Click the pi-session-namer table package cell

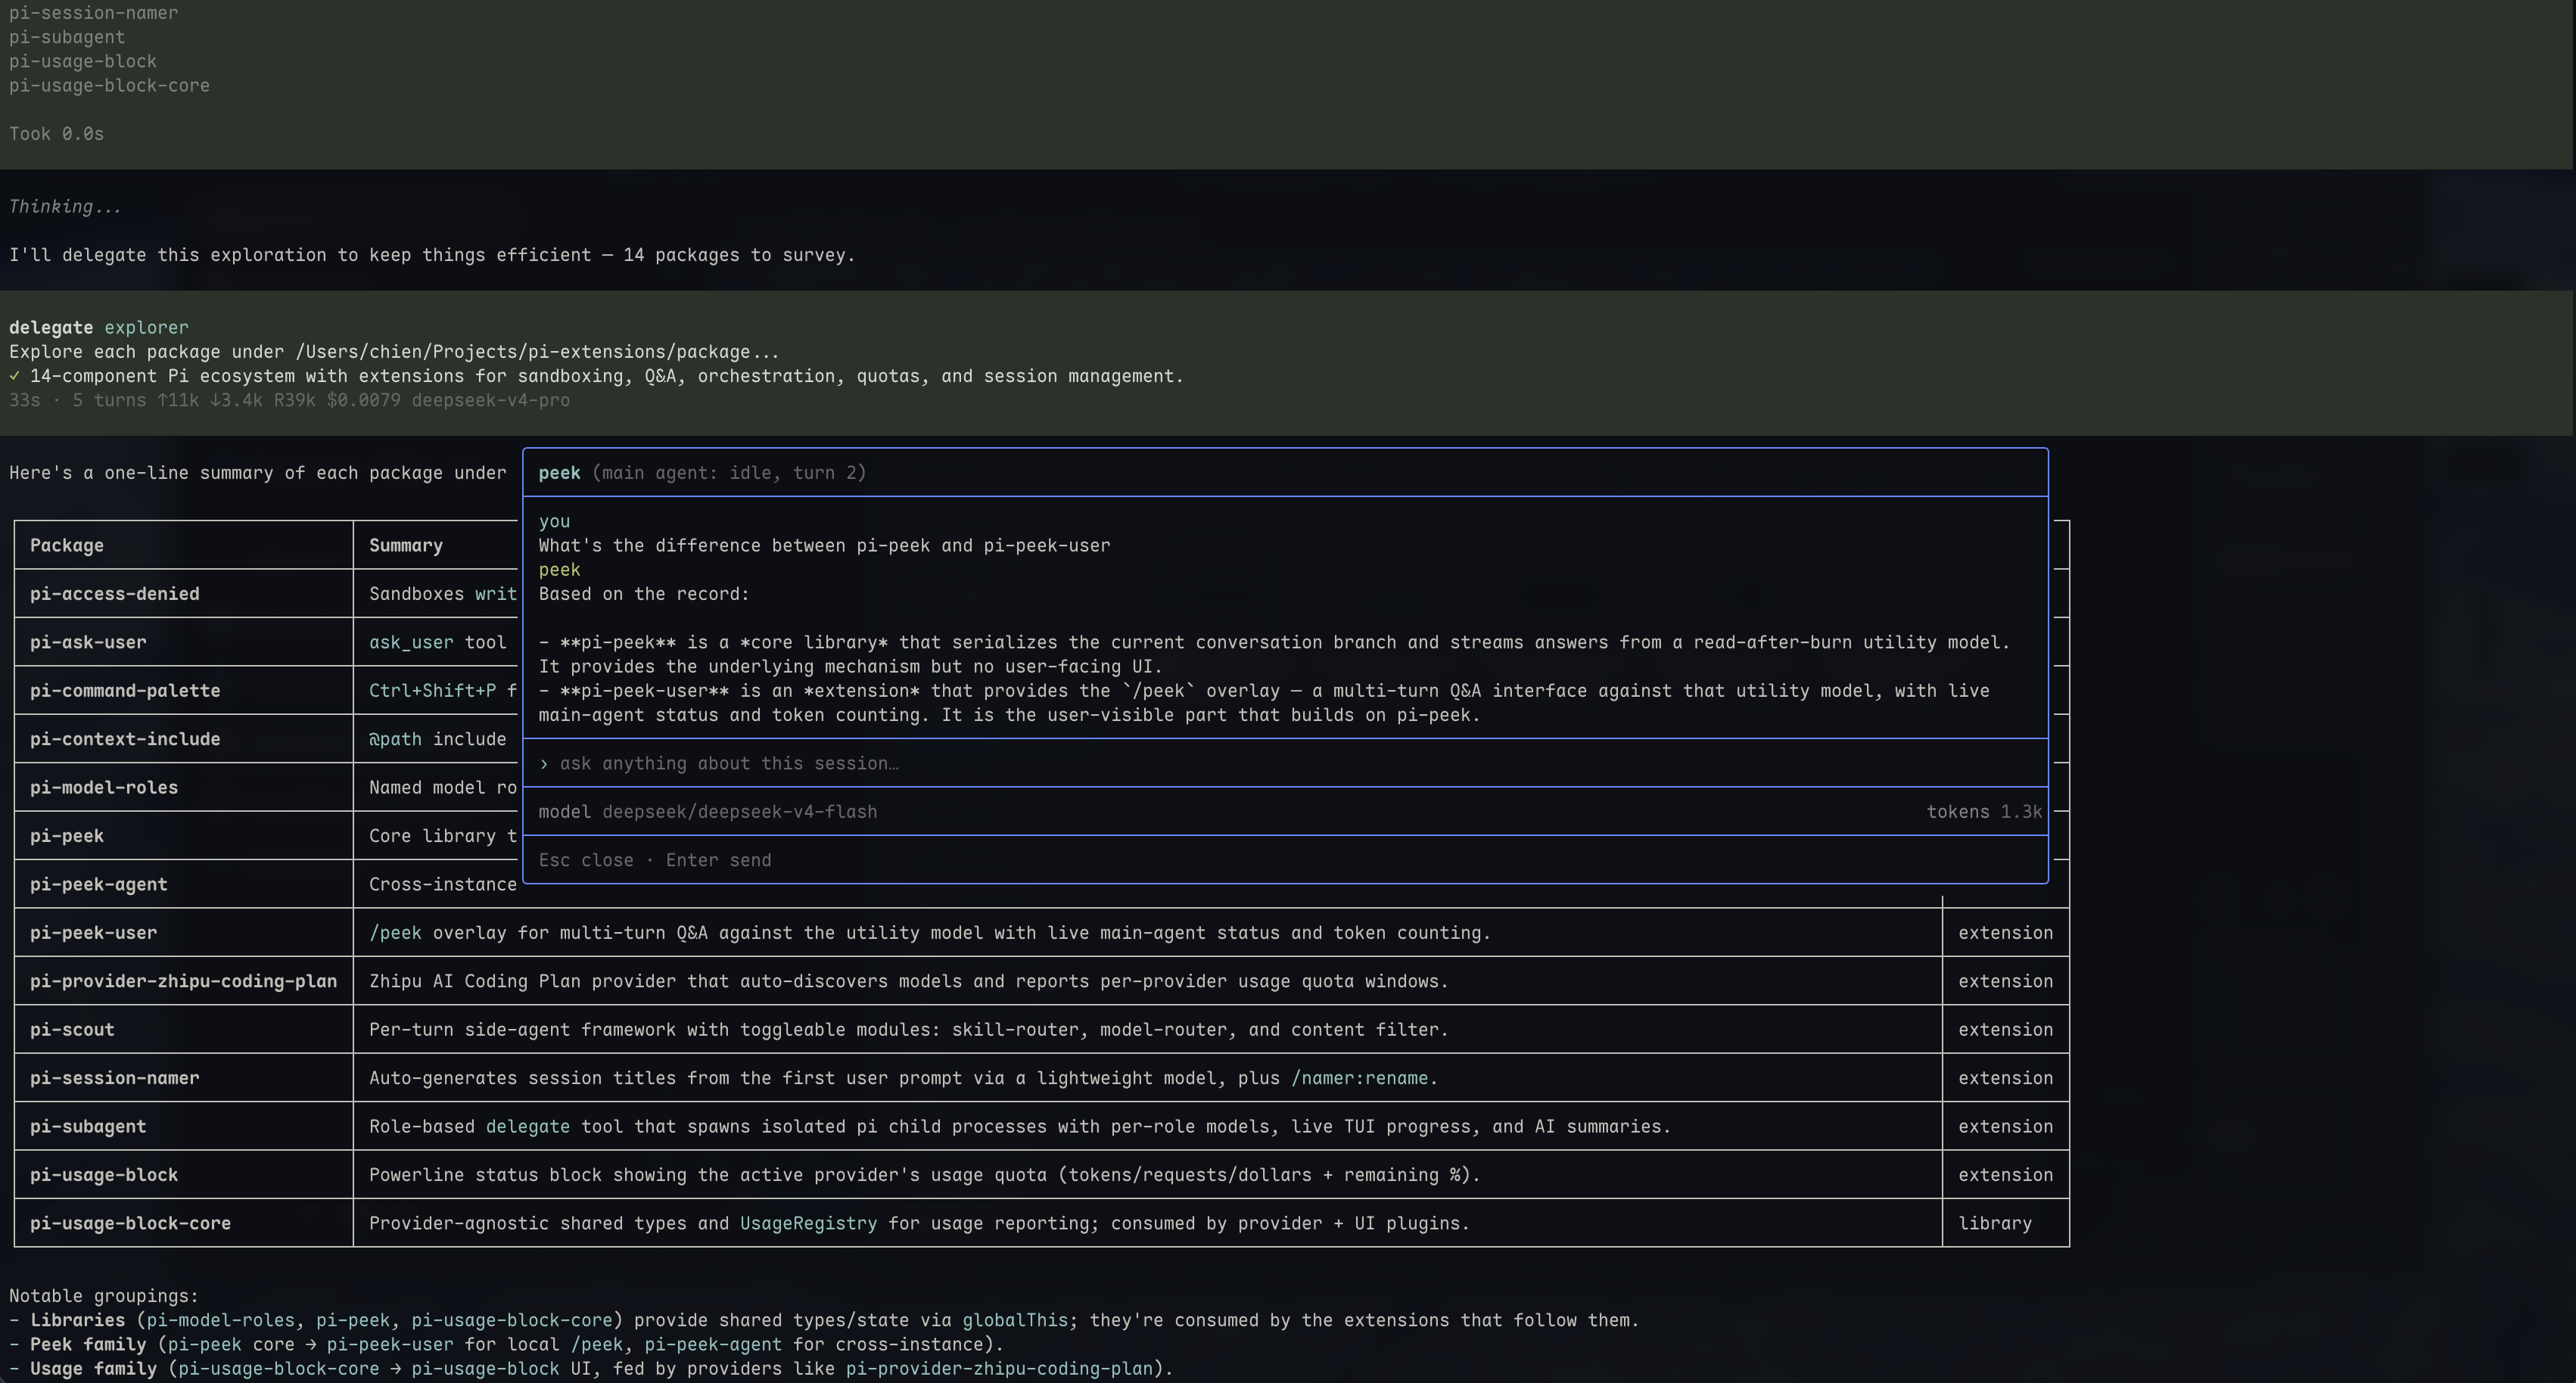[x=184, y=1078]
